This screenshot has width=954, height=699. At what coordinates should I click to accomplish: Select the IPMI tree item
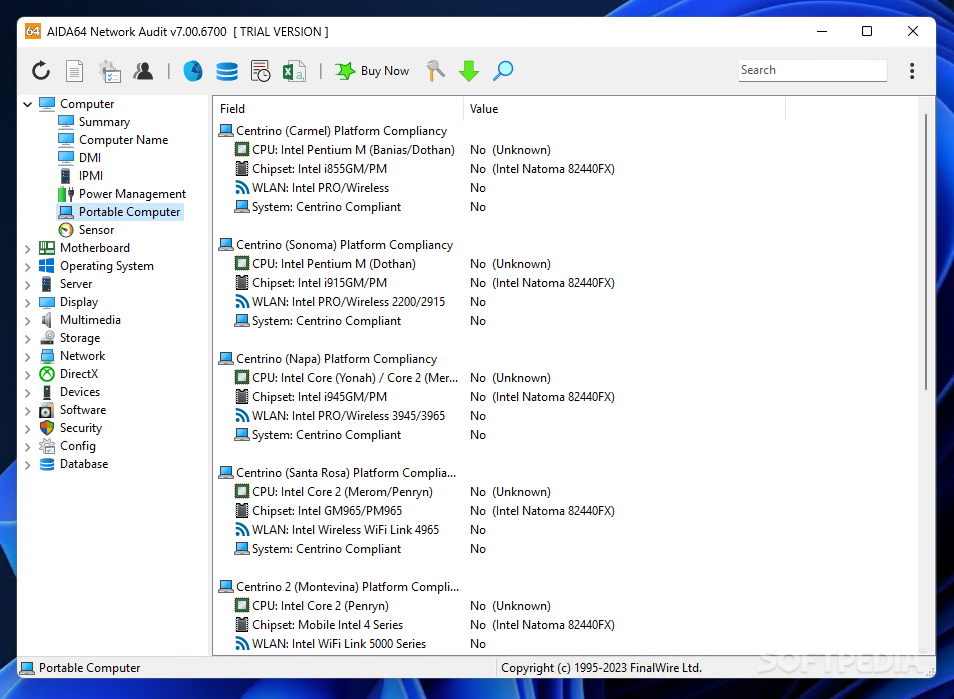point(91,176)
